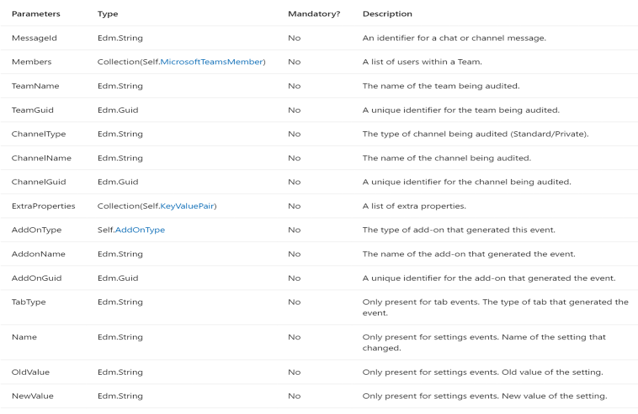Select the NewValue parameter cell
The width and height of the screenshot is (638, 414).
pos(32,396)
